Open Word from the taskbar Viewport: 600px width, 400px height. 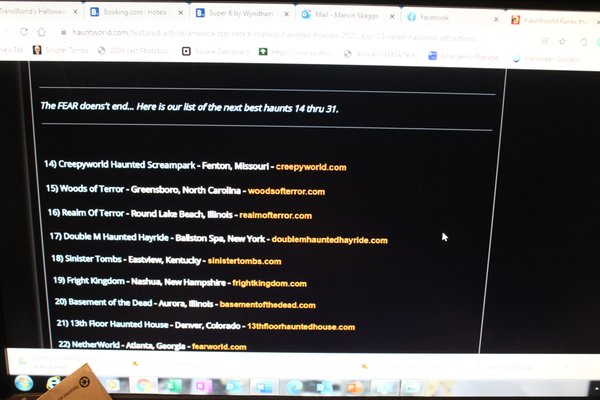tap(264, 387)
